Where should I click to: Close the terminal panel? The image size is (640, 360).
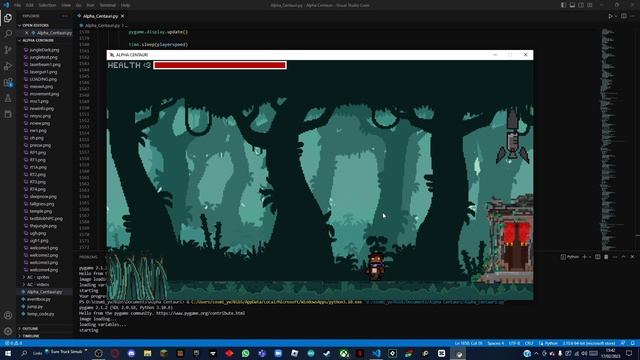632,257
